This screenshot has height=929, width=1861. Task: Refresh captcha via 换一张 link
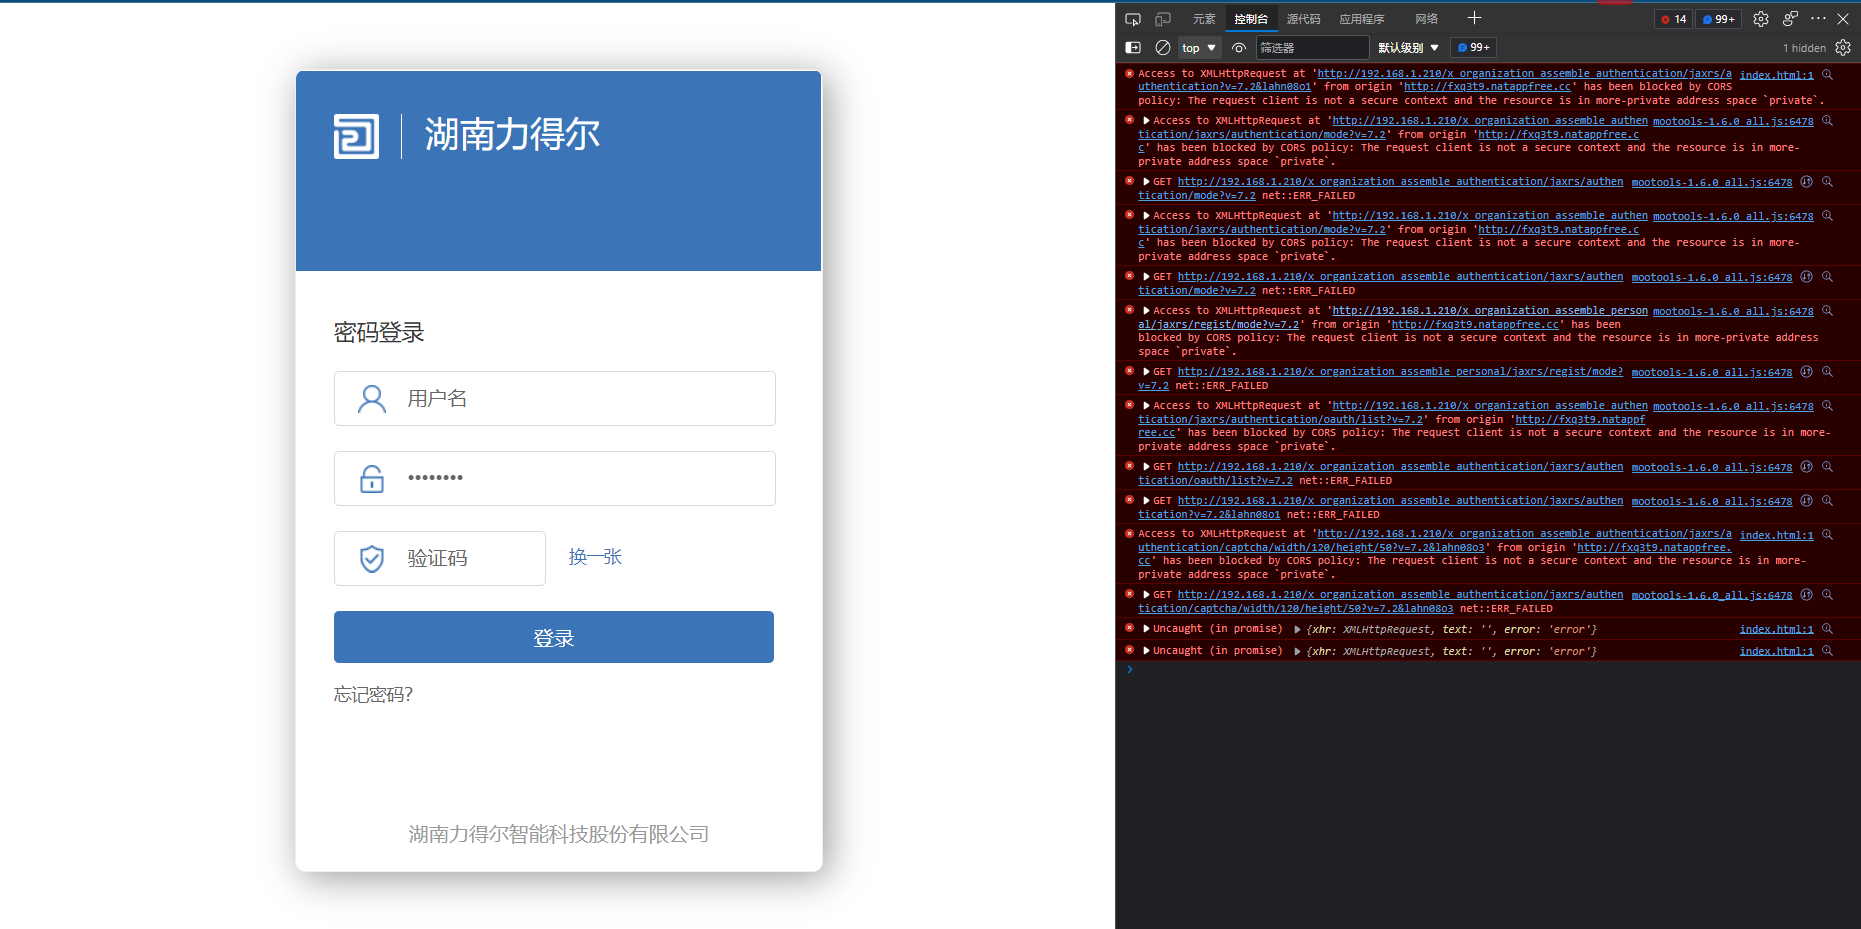coord(595,557)
